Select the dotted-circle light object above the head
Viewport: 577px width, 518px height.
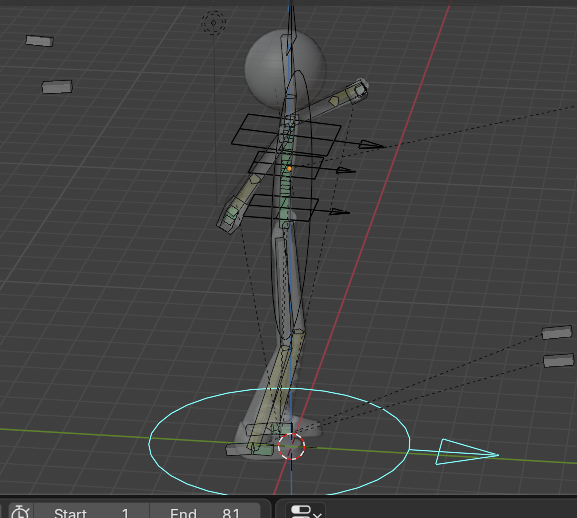click(213, 23)
